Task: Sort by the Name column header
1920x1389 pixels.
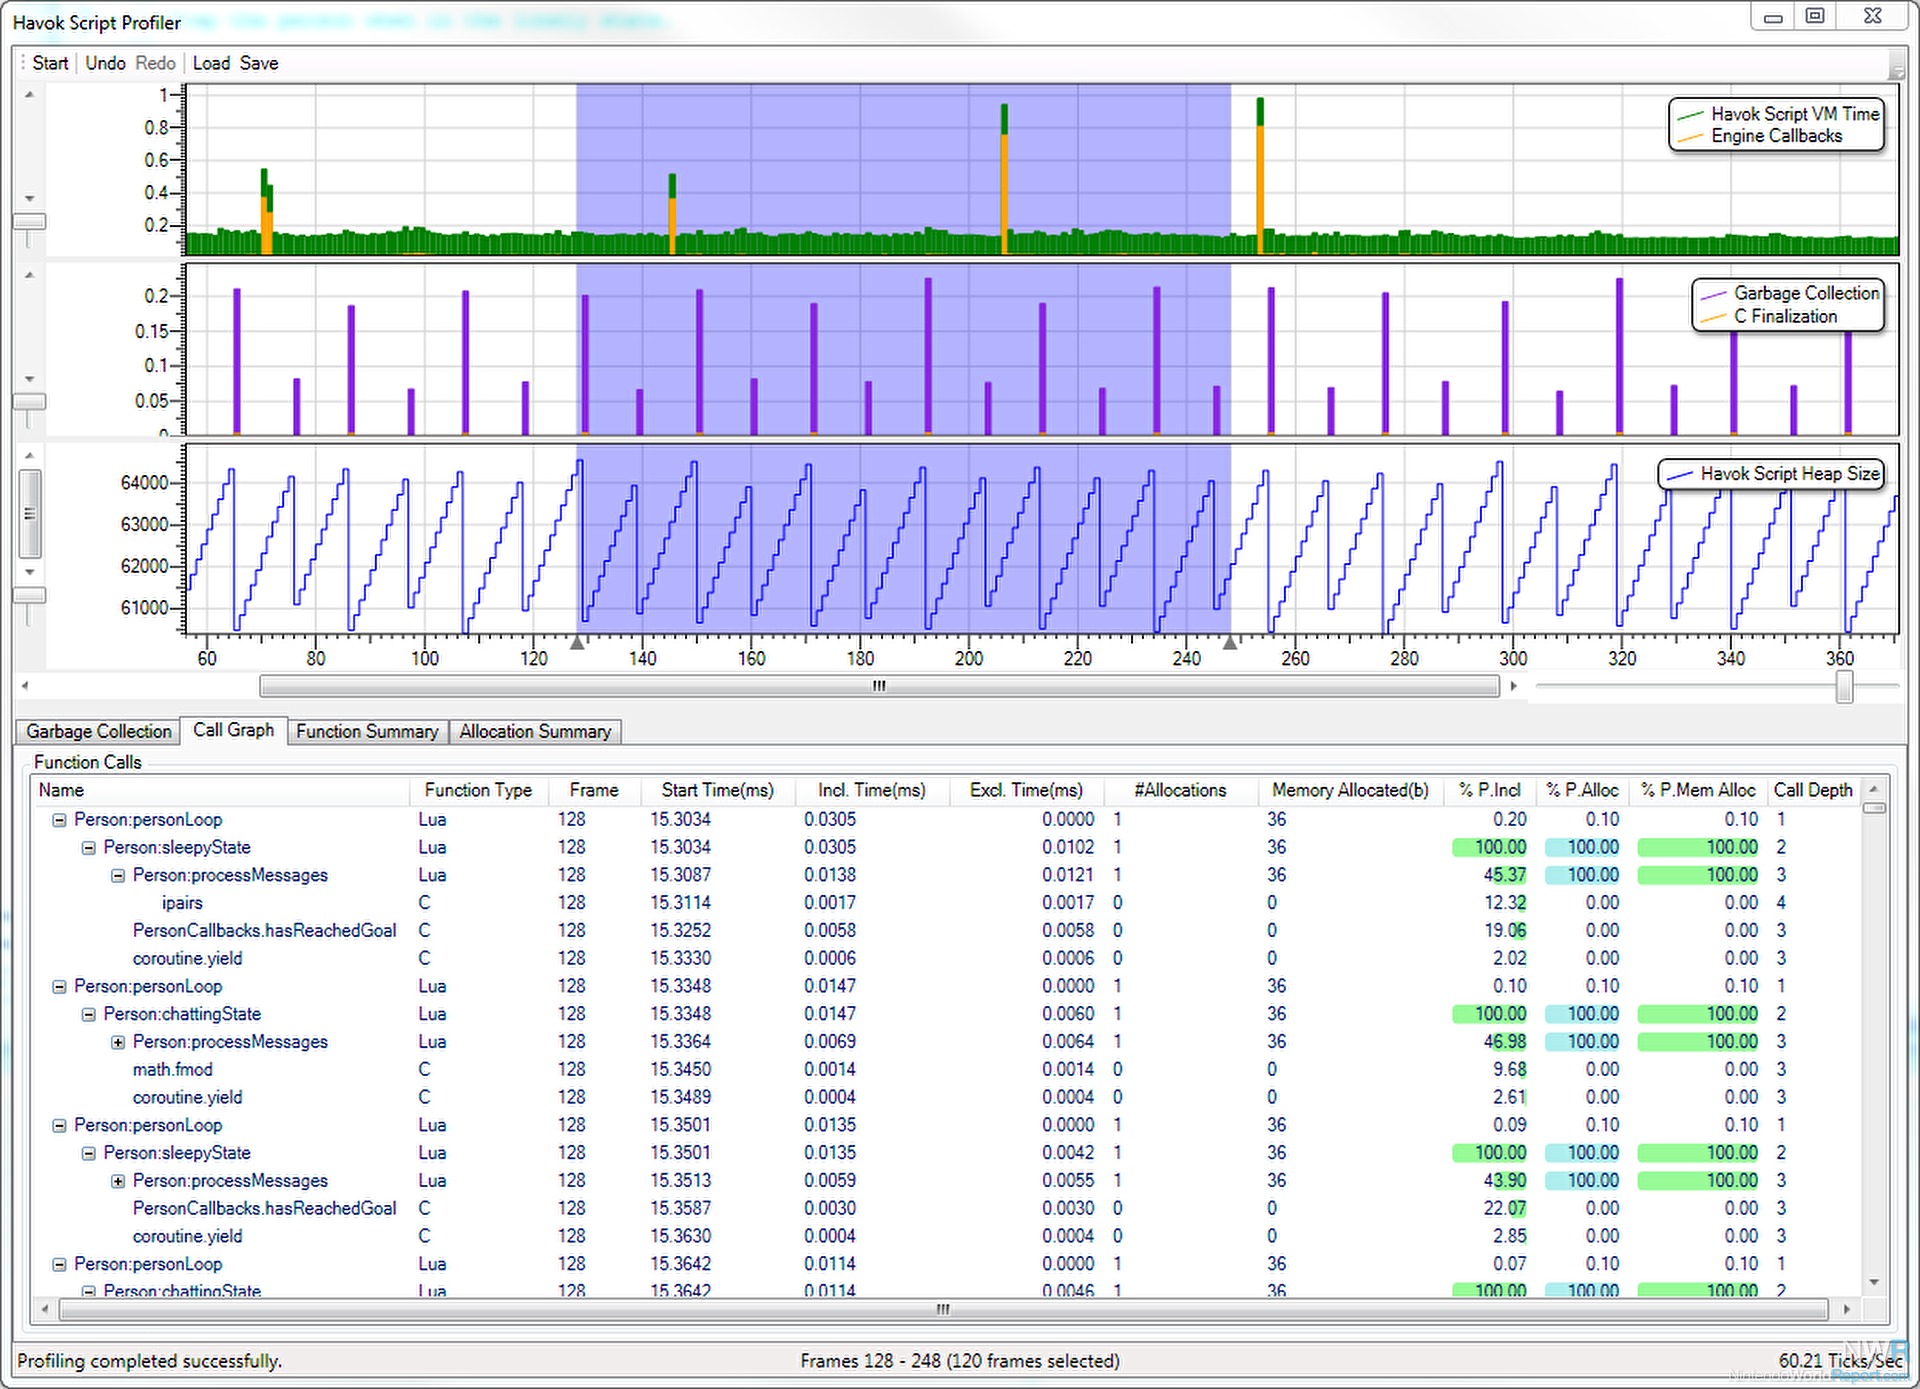Action: [221, 790]
